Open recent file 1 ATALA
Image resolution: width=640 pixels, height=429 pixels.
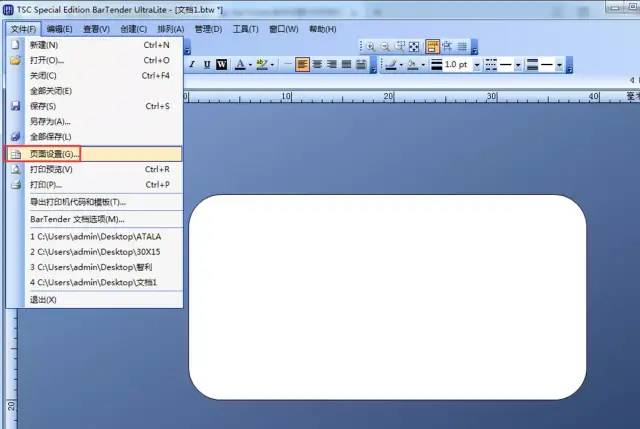pyautogui.click(x=94, y=236)
